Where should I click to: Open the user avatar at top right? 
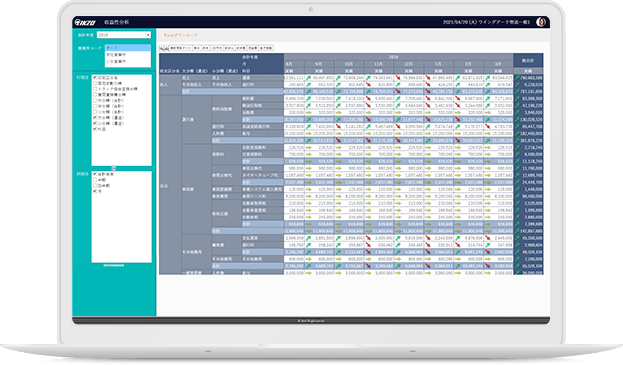(541, 22)
